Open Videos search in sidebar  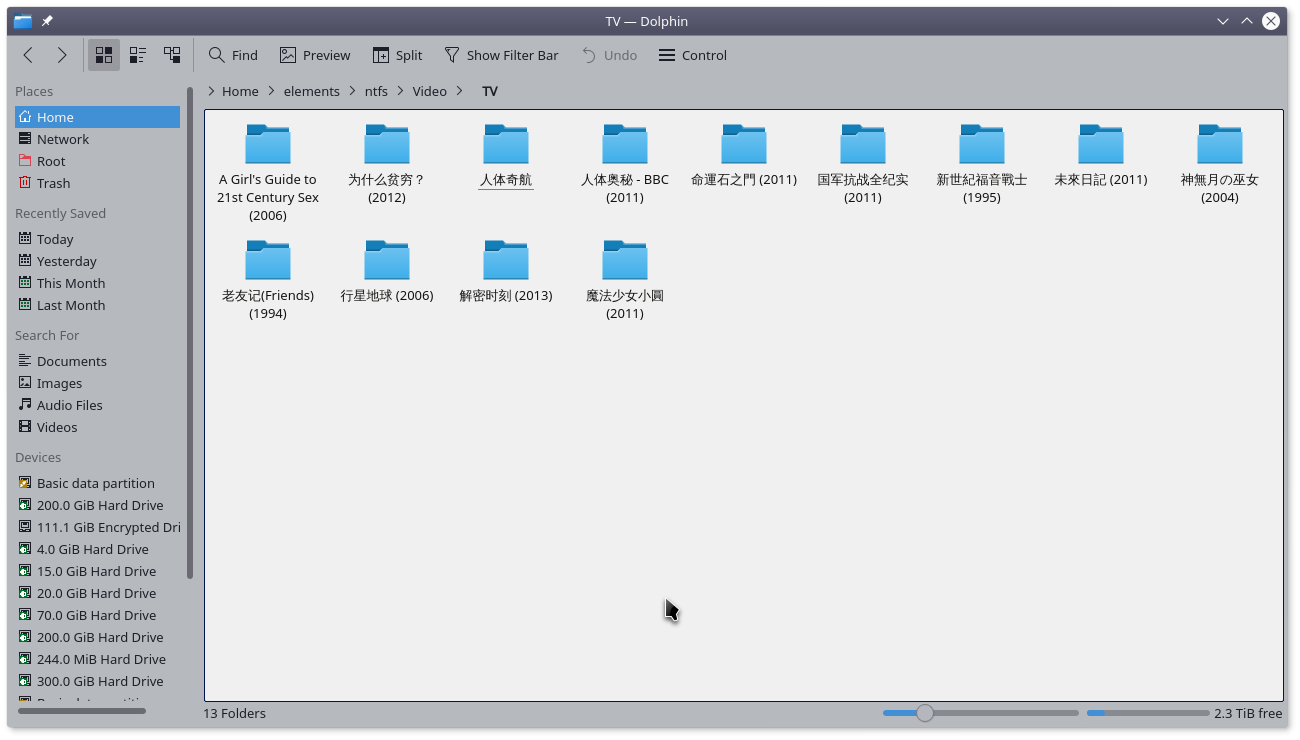[57, 427]
